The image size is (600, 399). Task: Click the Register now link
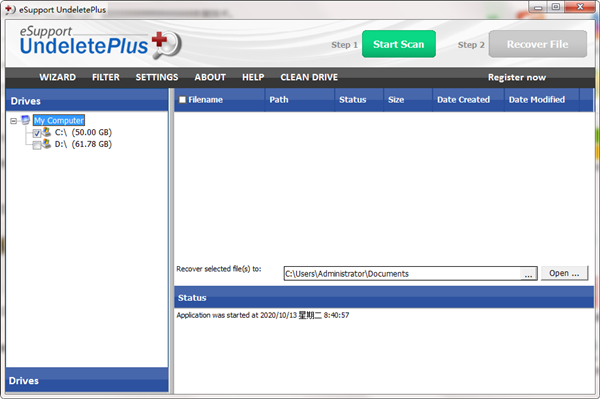(x=517, y=77)
